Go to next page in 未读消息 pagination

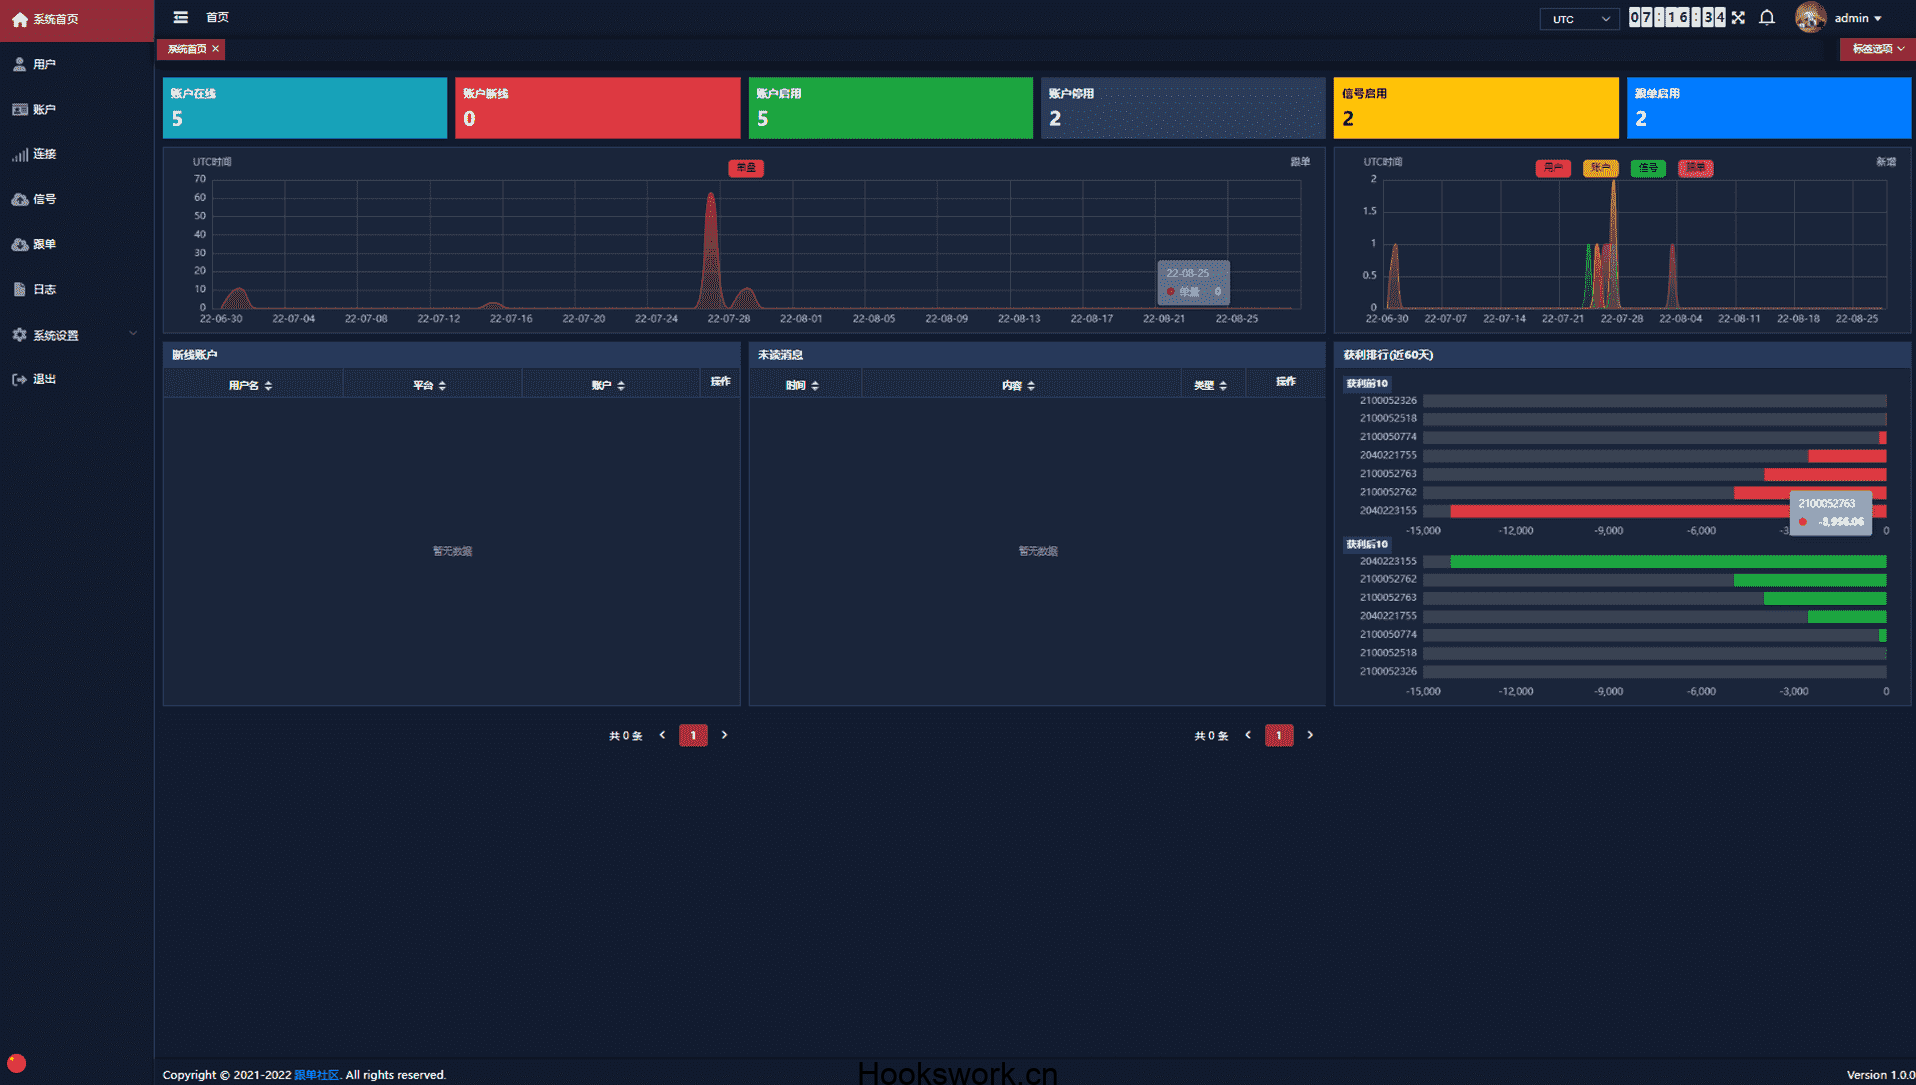pyautogui.click(x=1310, y=735)
